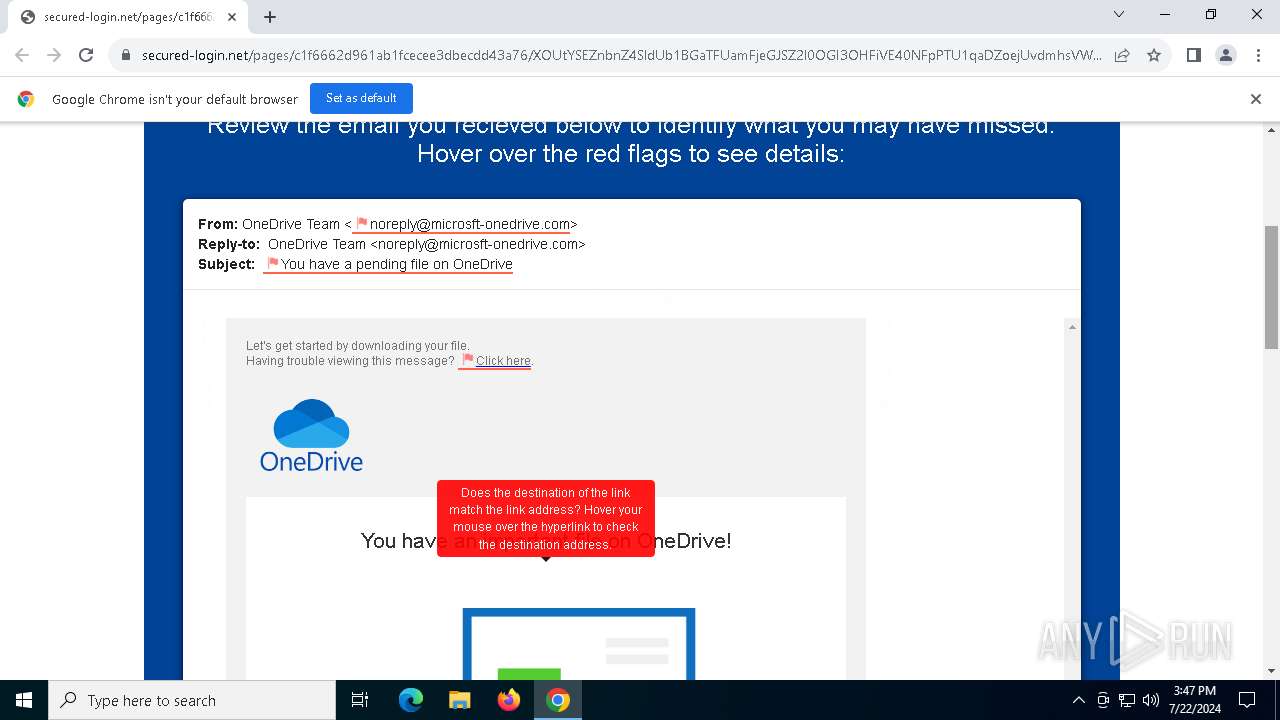This screenshot has width=1280, height=720.
Task: Open the notification center icon
Action: pos(1247,700)
